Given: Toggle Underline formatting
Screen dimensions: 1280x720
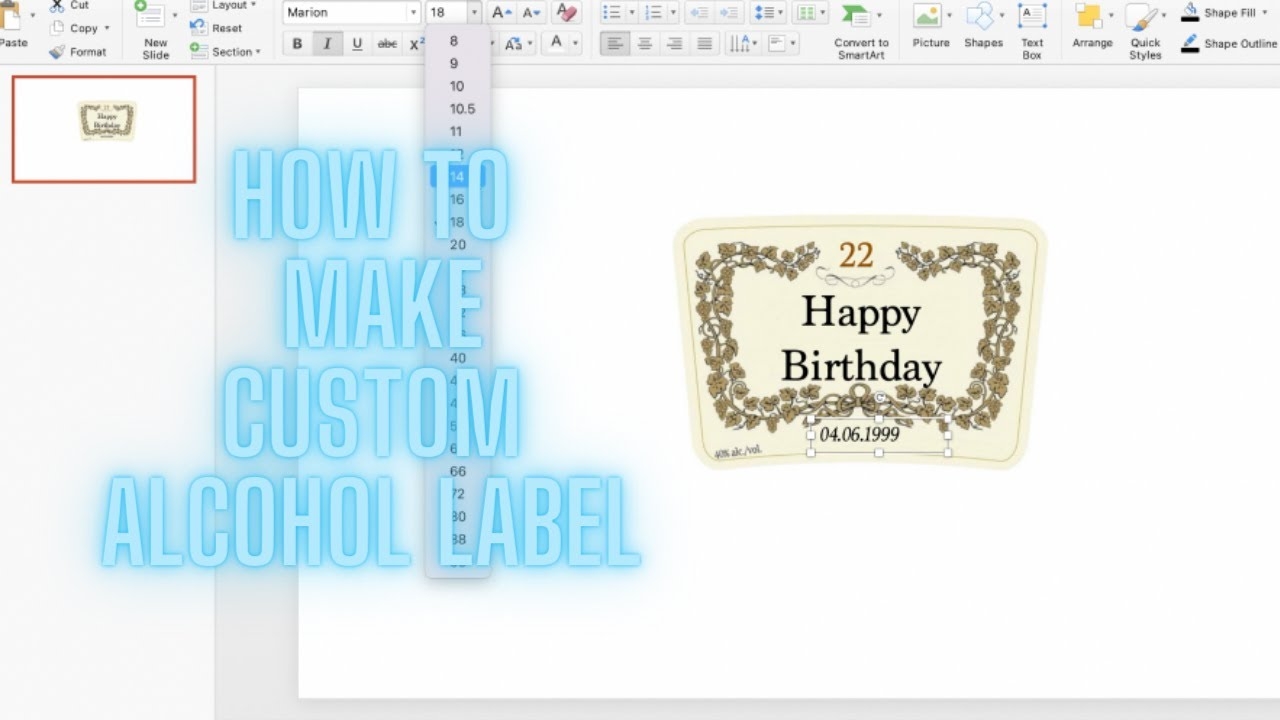Looking at the screenshot, I should click(357, 44).
